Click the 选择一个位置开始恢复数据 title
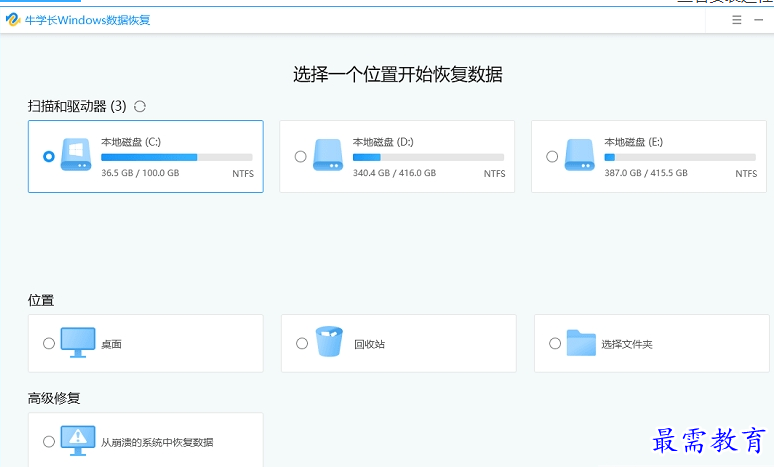The width and height of the screenshot is (774, 472). click(398, 75)
